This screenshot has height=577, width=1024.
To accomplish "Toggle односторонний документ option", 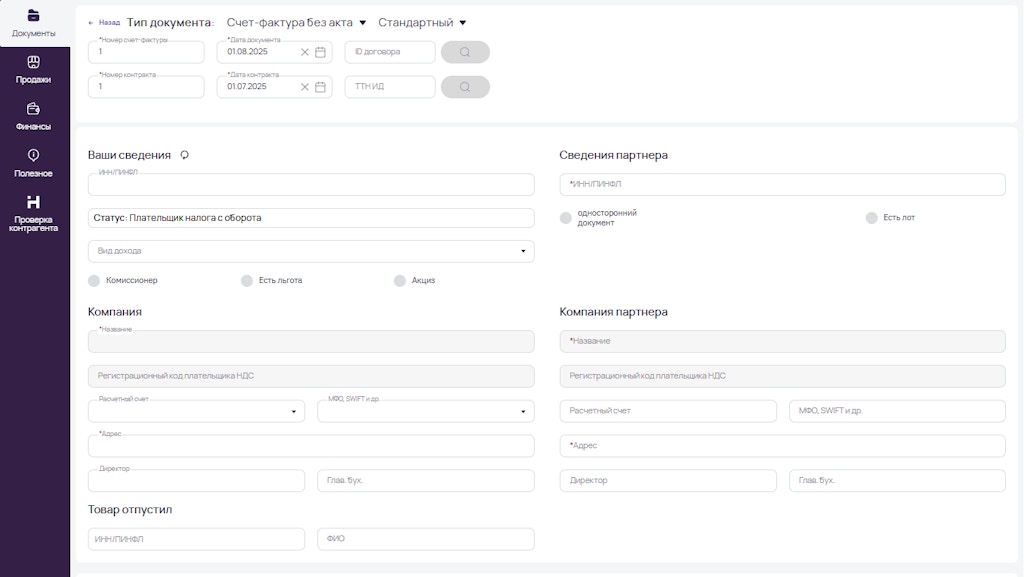I will (x=566, y=218).
